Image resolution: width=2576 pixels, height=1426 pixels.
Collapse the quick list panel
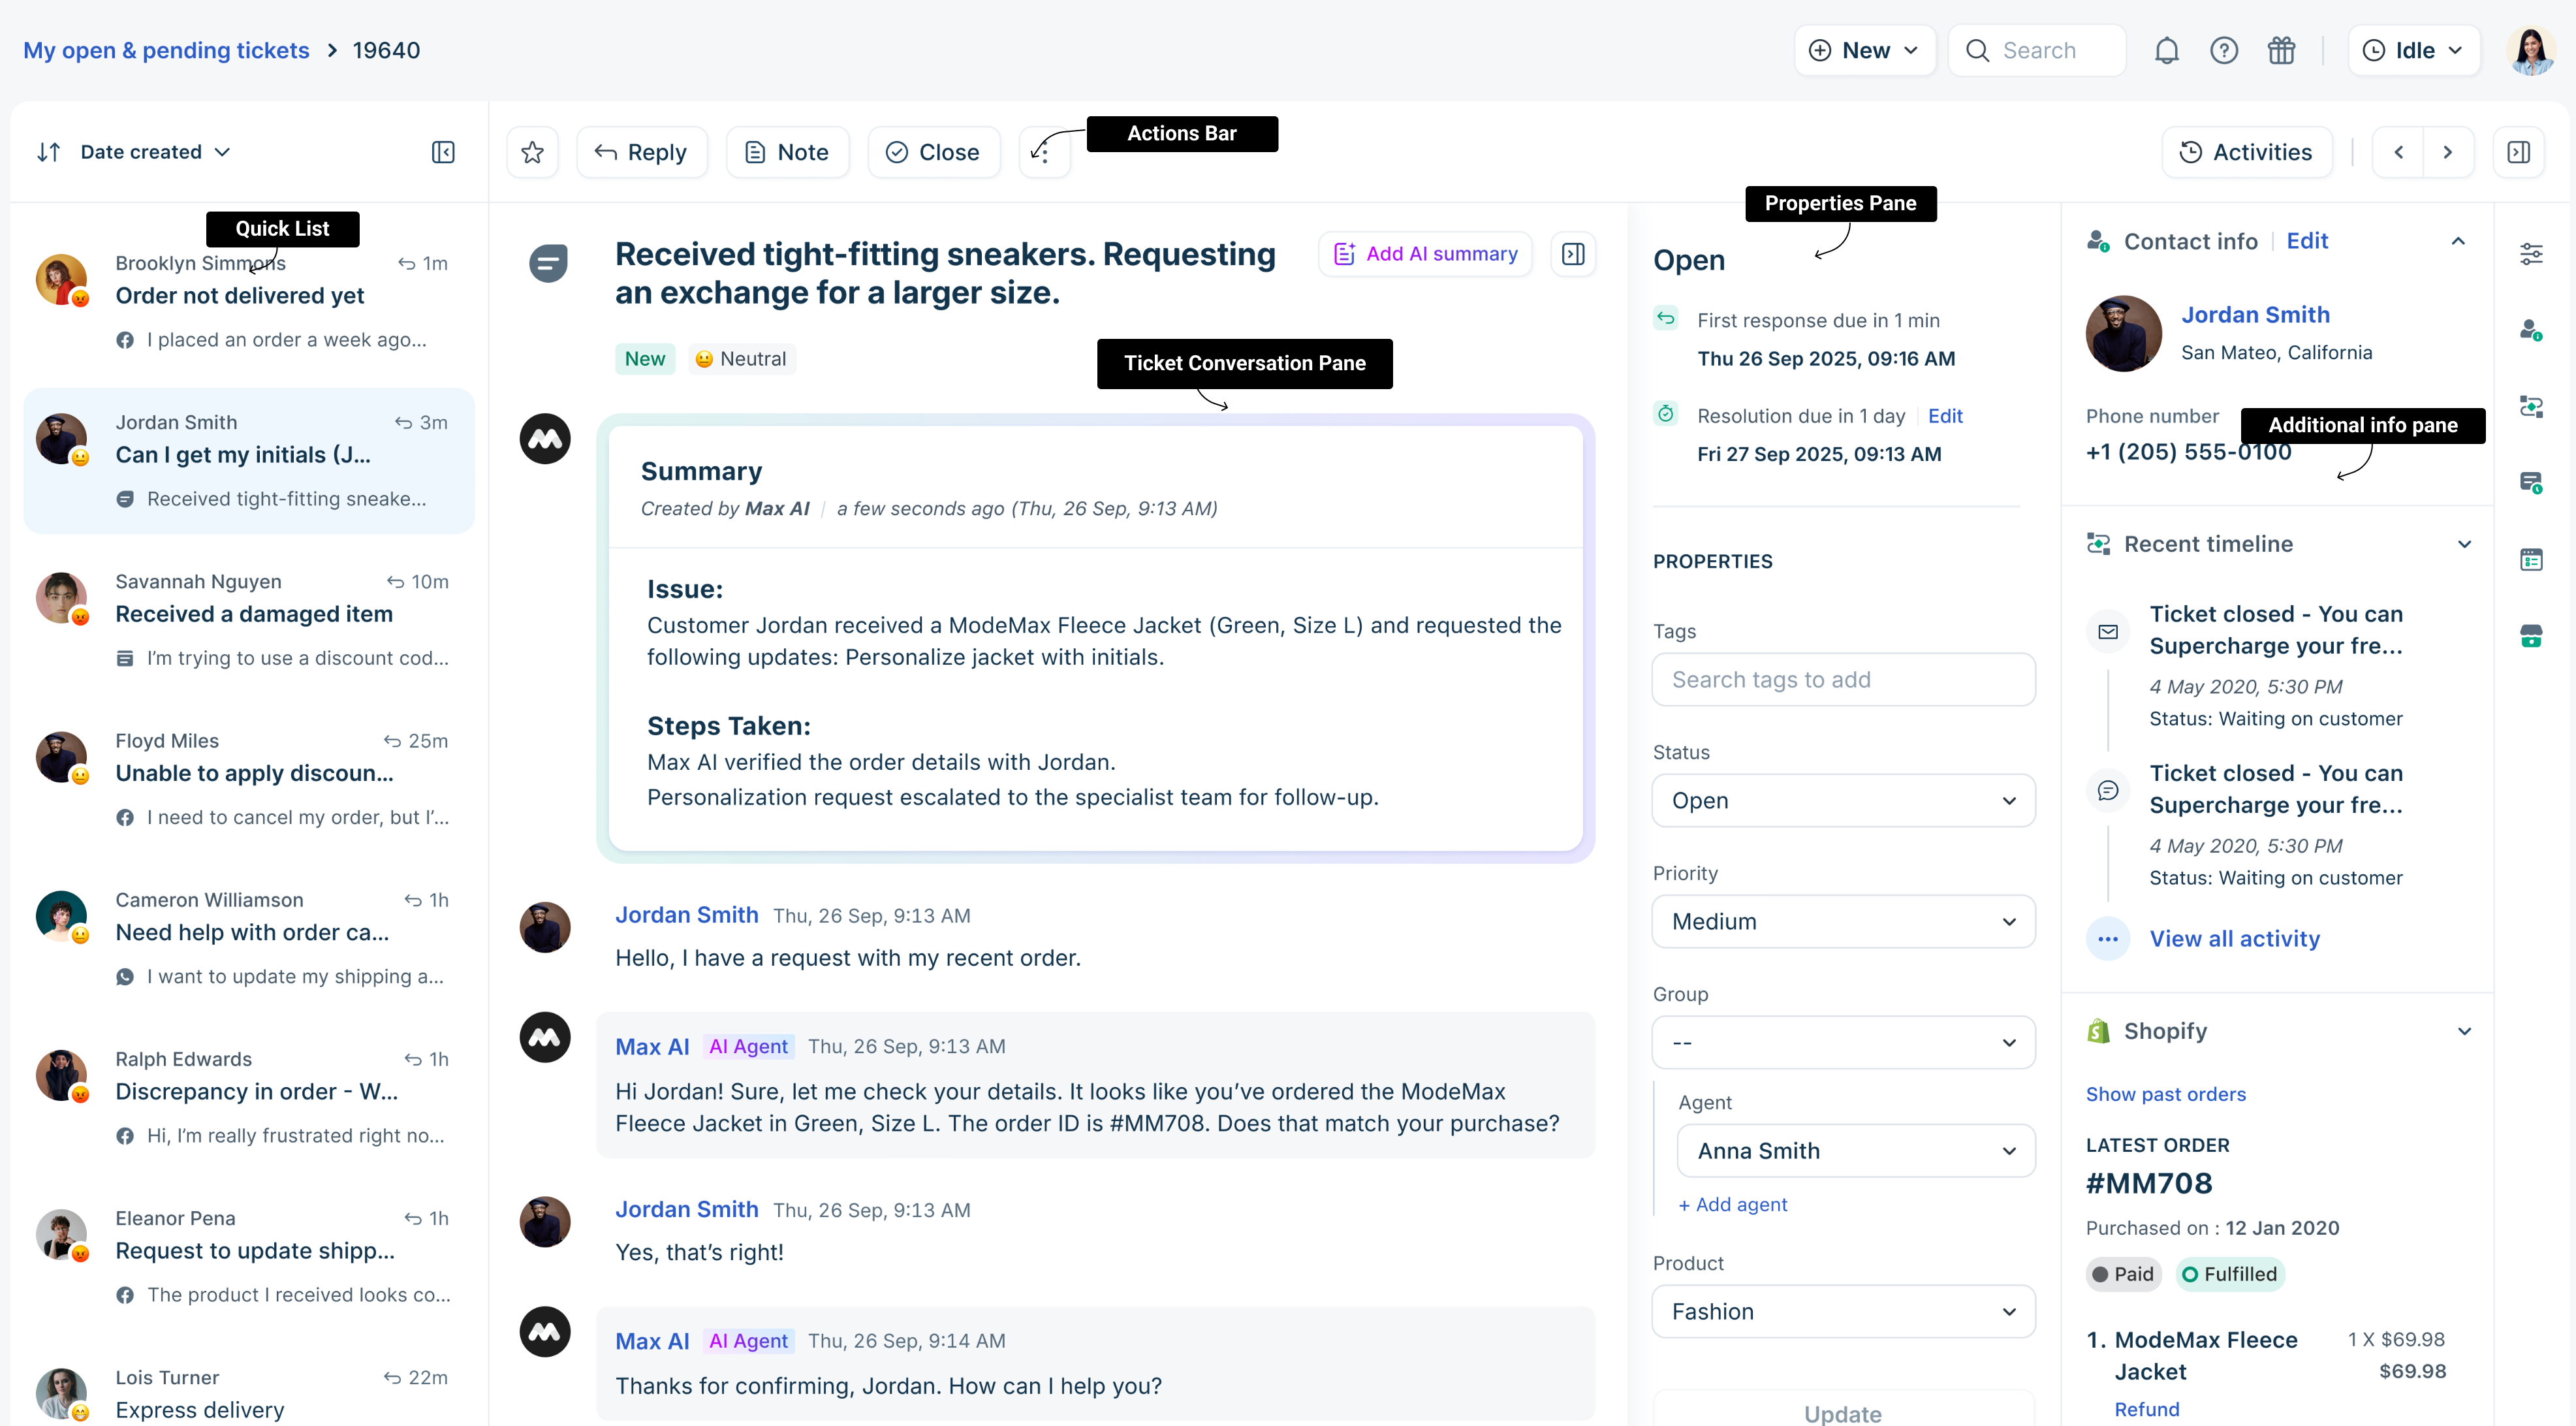[443, 152]
